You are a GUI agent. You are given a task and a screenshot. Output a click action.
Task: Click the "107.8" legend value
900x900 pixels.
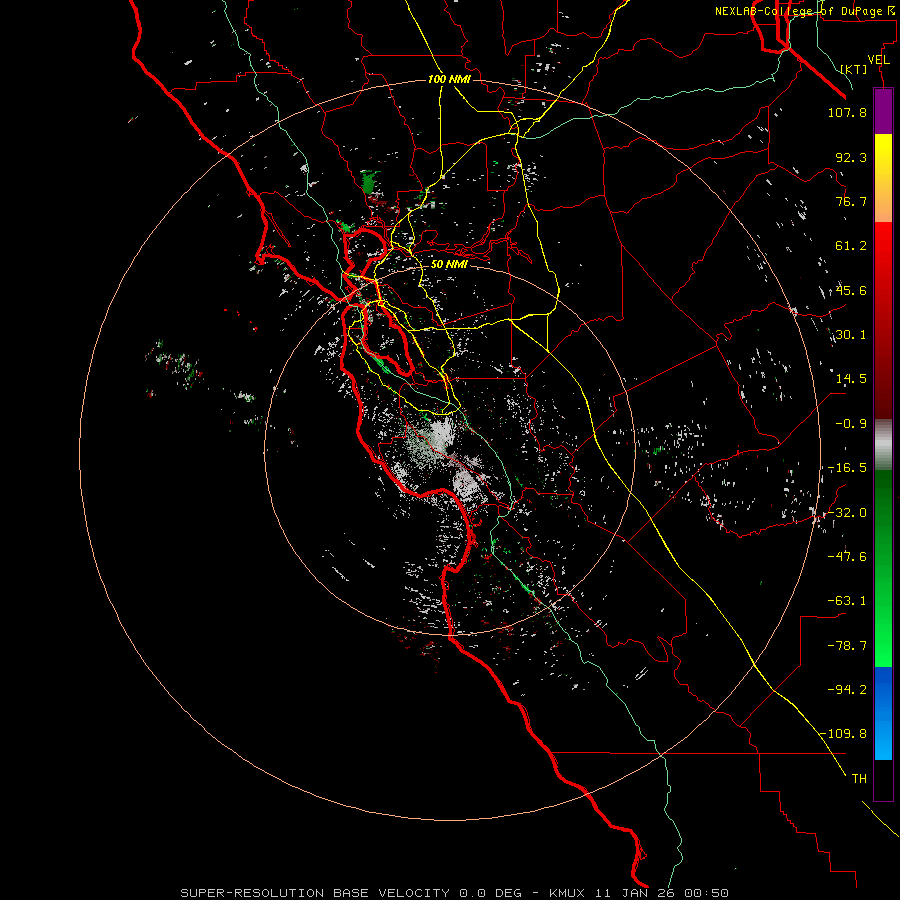point(847,113)
